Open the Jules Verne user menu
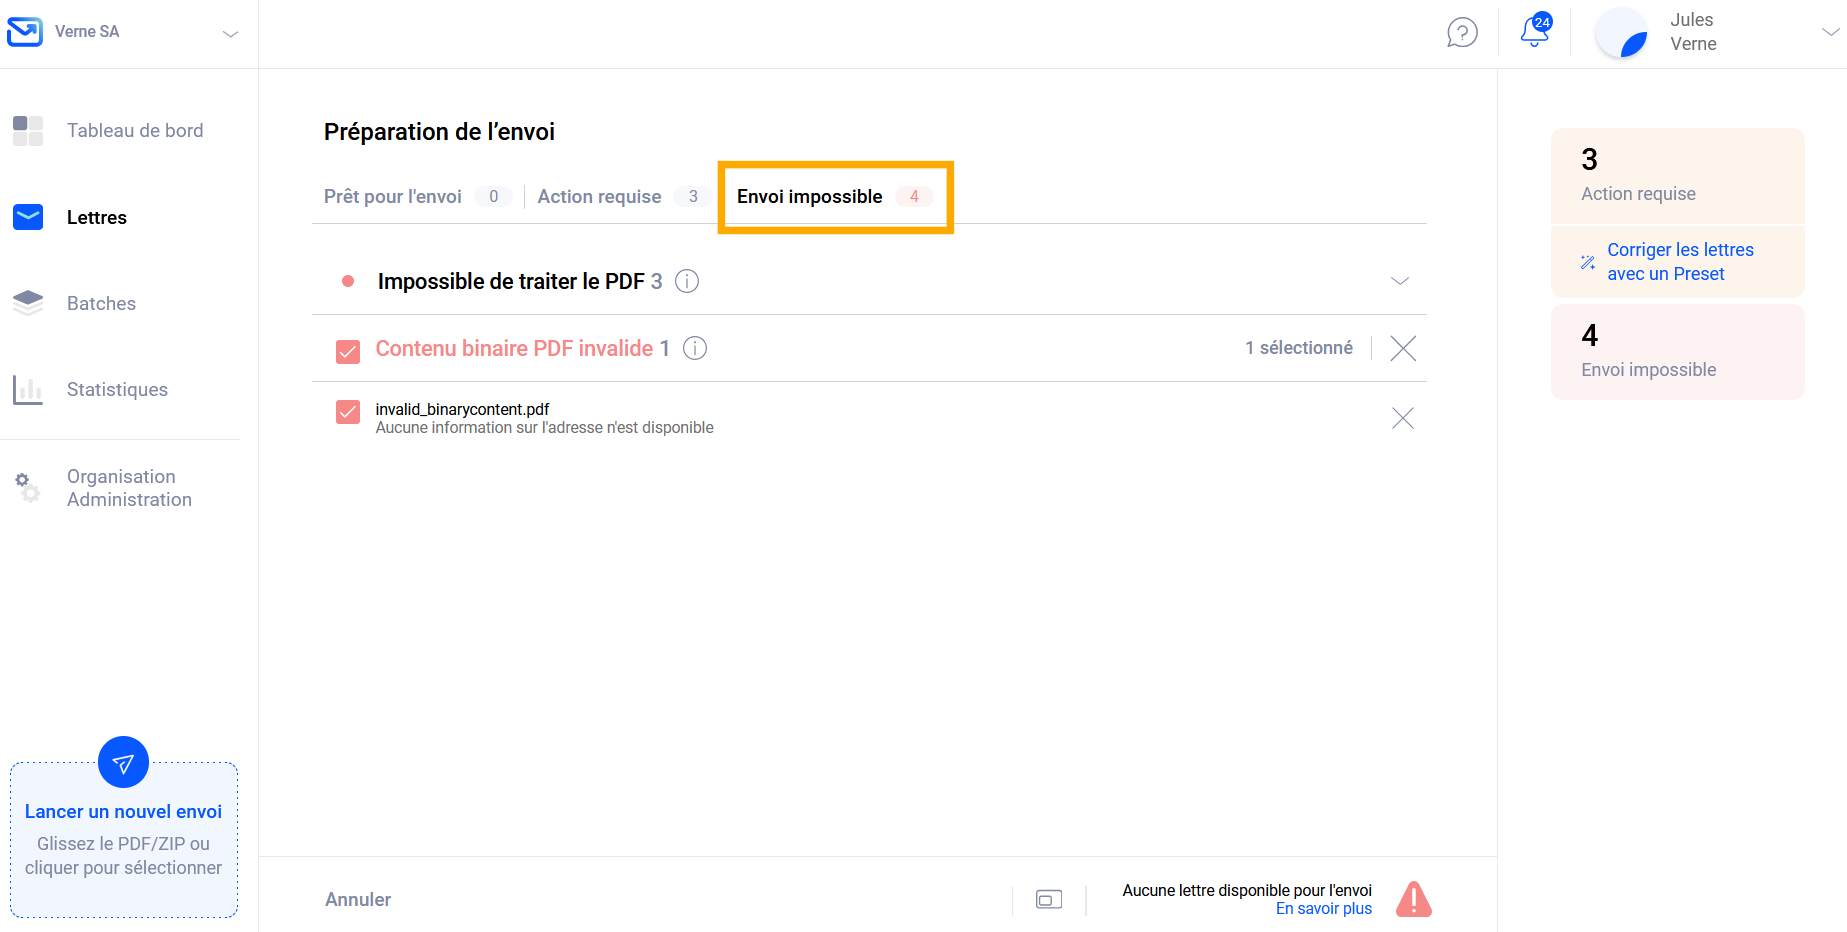This screenshot has width=1847, height=932. tap(1829, 32)
